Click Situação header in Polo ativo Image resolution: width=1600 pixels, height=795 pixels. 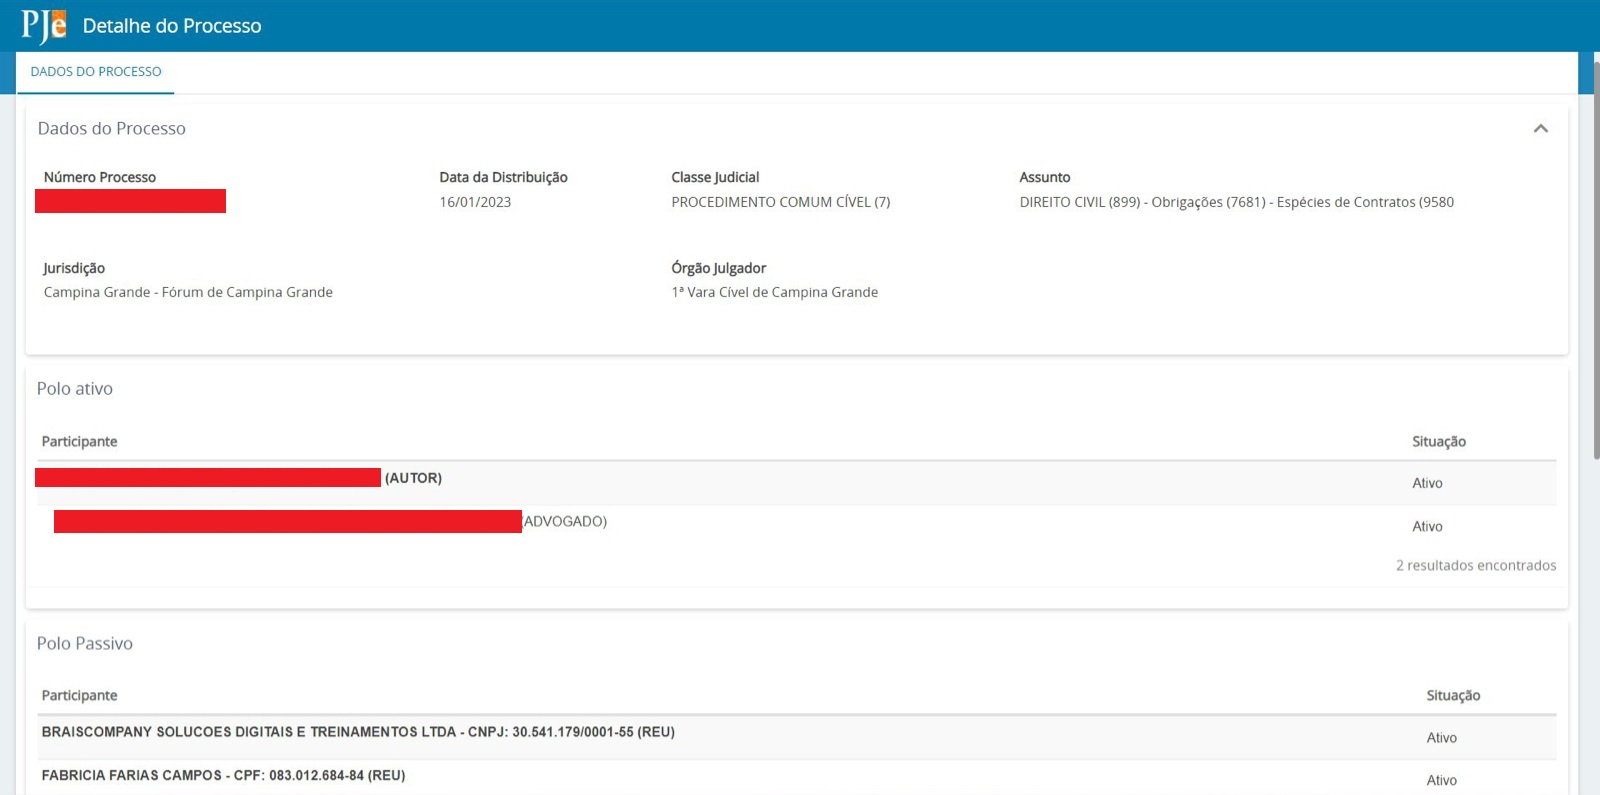point(1439,441)
